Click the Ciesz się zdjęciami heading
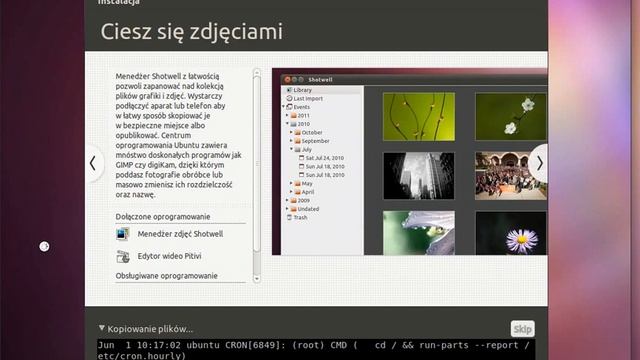This screenshot has height=360, width=640. [x=191, y=31]
